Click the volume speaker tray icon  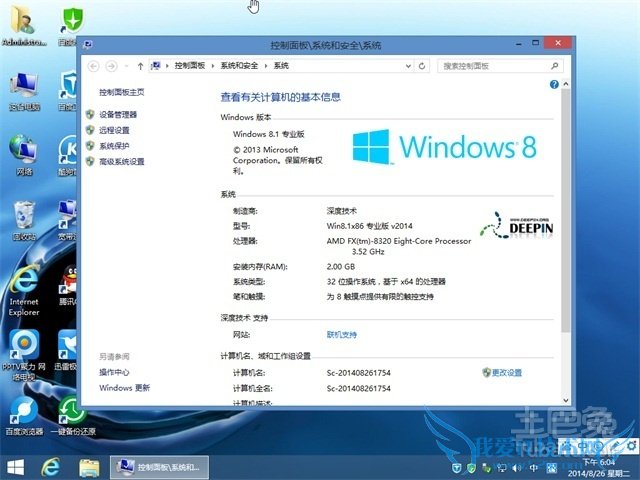517,468
